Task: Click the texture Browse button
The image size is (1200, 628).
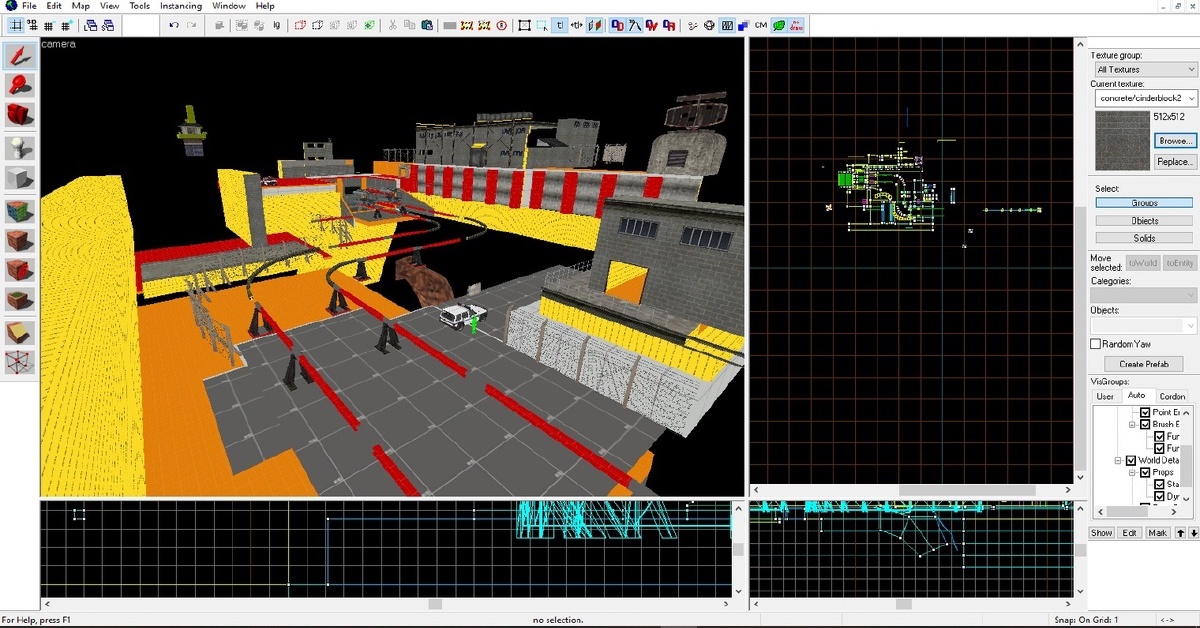Action: 1174,141
